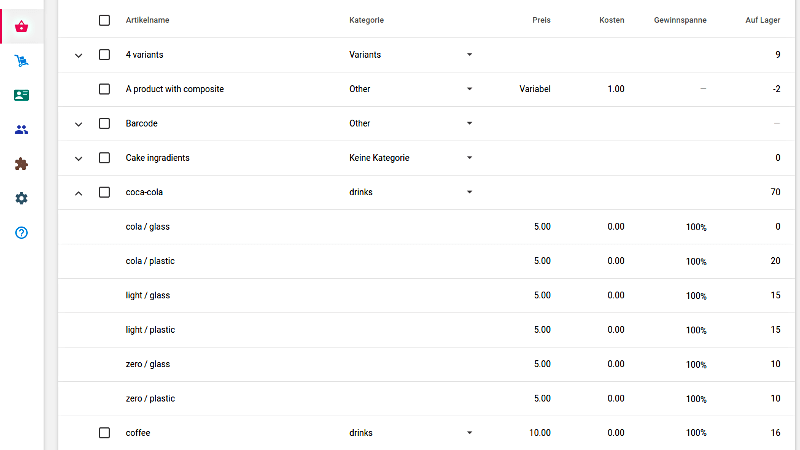Viewport: 800px width, 450px height.
Task: Open the customers people icon
Action: (x=21, y=130)
